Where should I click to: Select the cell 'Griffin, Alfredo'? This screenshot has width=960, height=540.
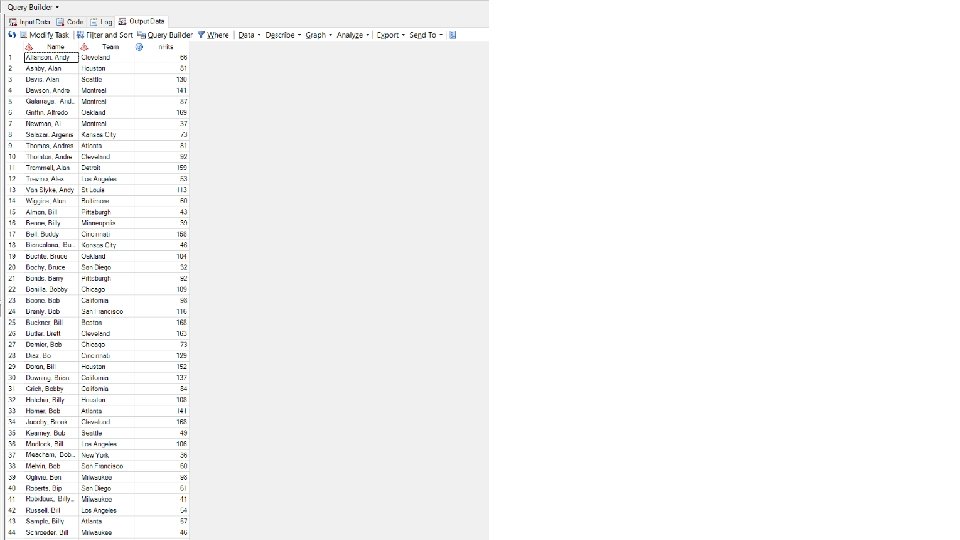tap(51, 113)
